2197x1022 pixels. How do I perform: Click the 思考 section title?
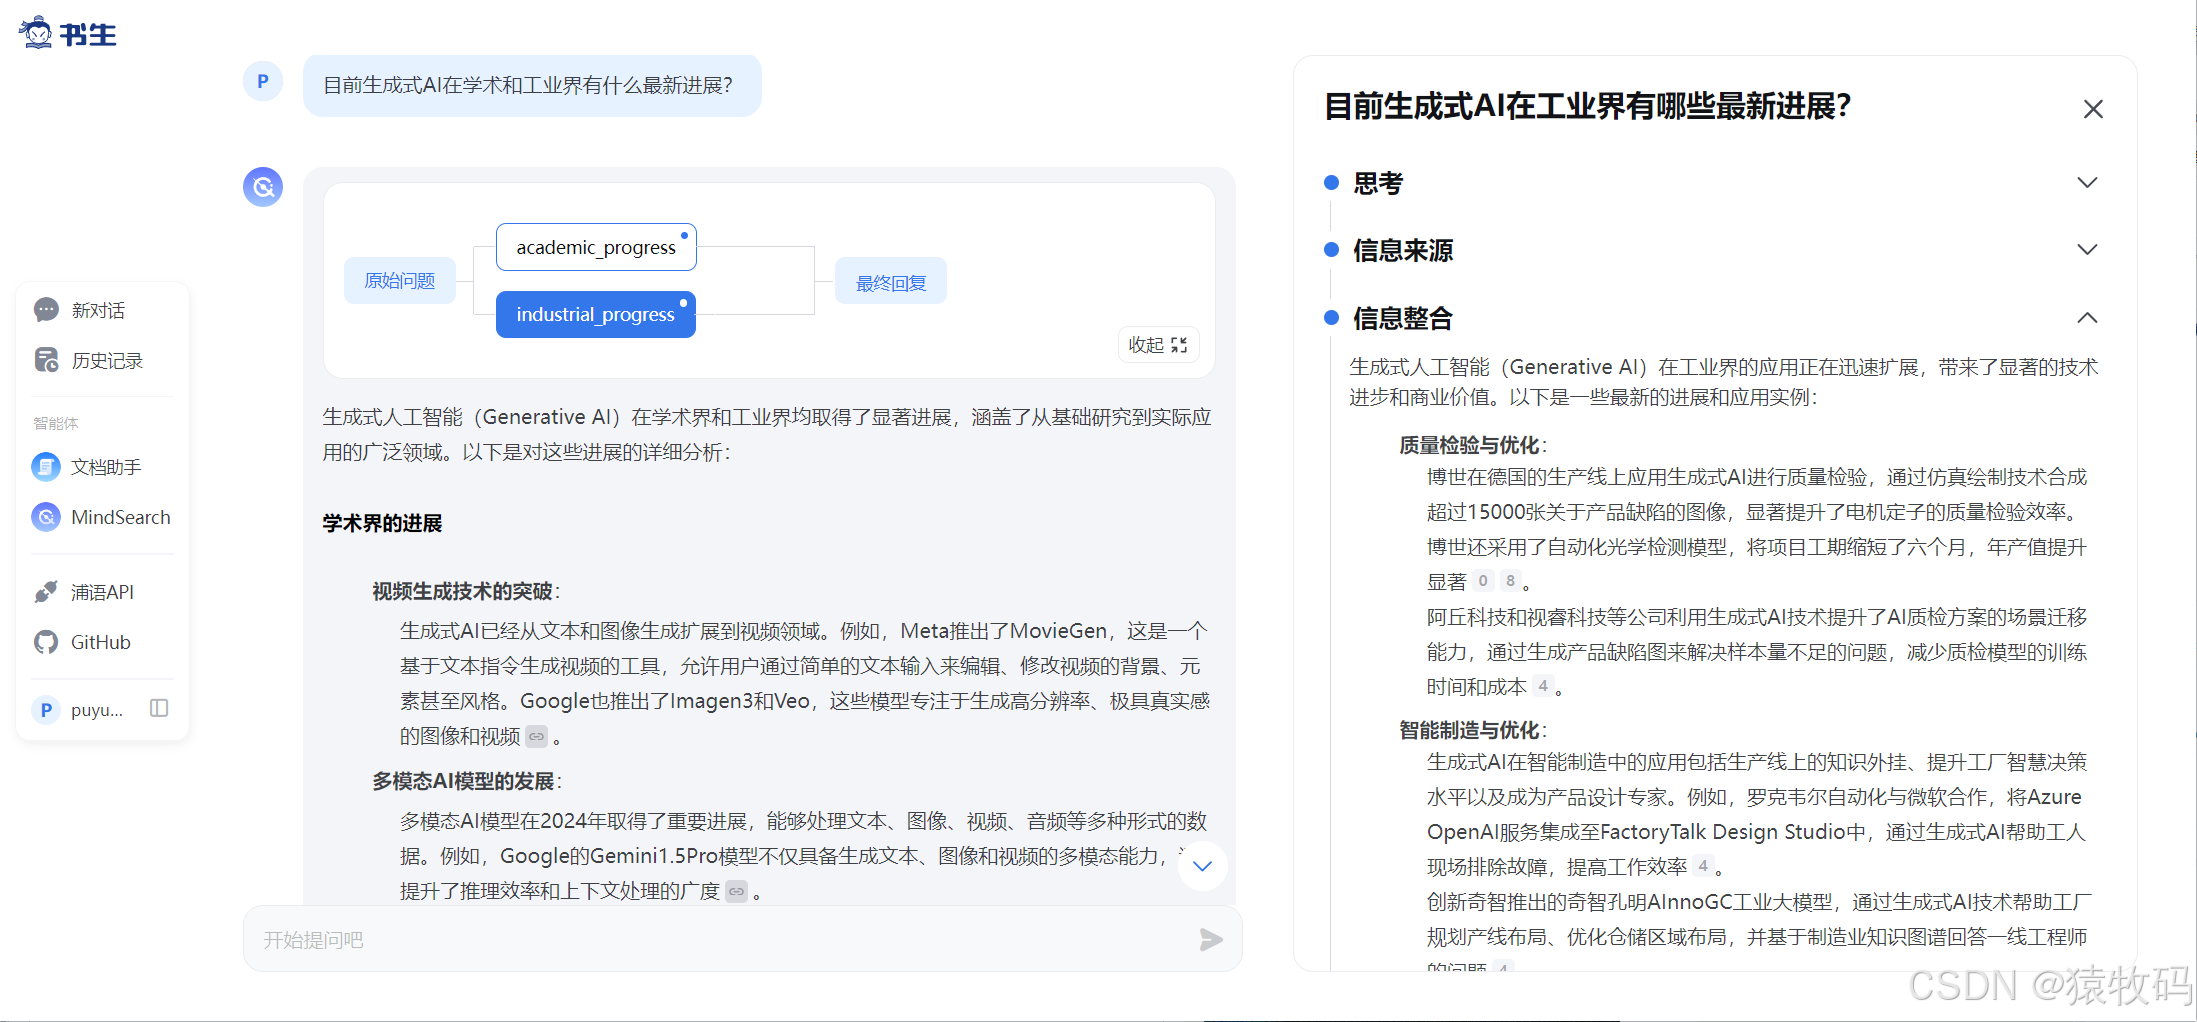(x=1378, y=183)
